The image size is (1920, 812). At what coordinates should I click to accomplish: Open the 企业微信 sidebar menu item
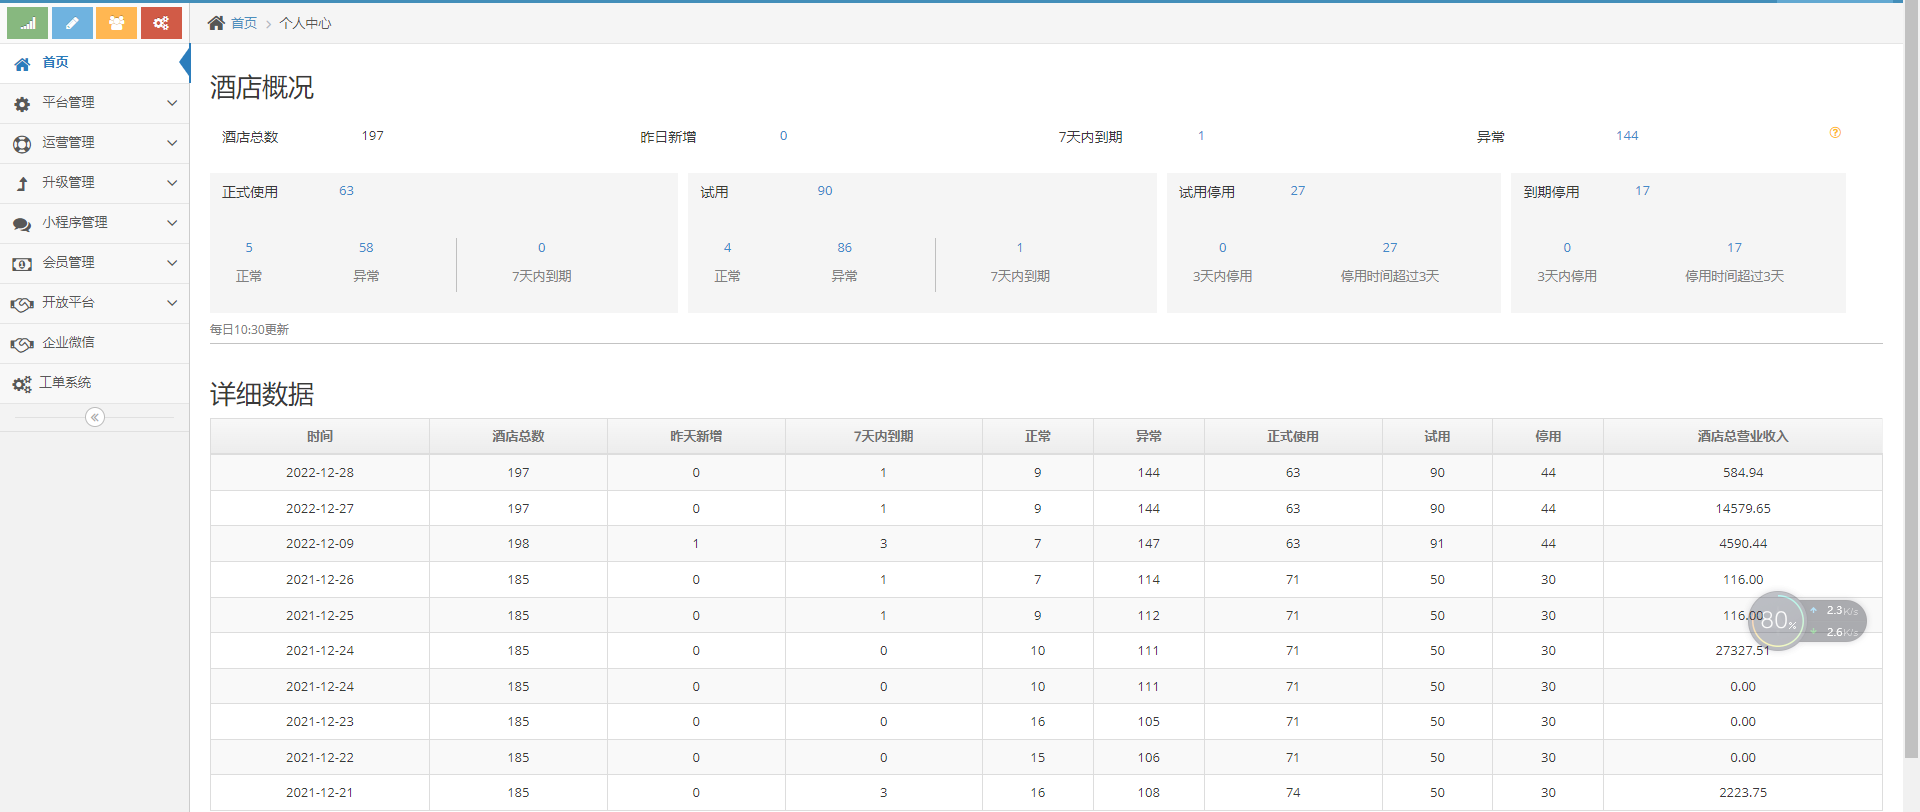coord(94,343)
